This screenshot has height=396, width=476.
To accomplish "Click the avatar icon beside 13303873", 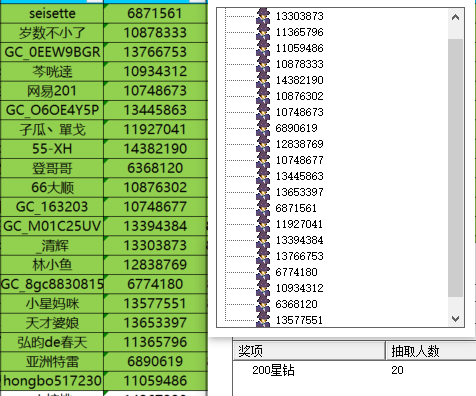I will [x=263, y=16].
